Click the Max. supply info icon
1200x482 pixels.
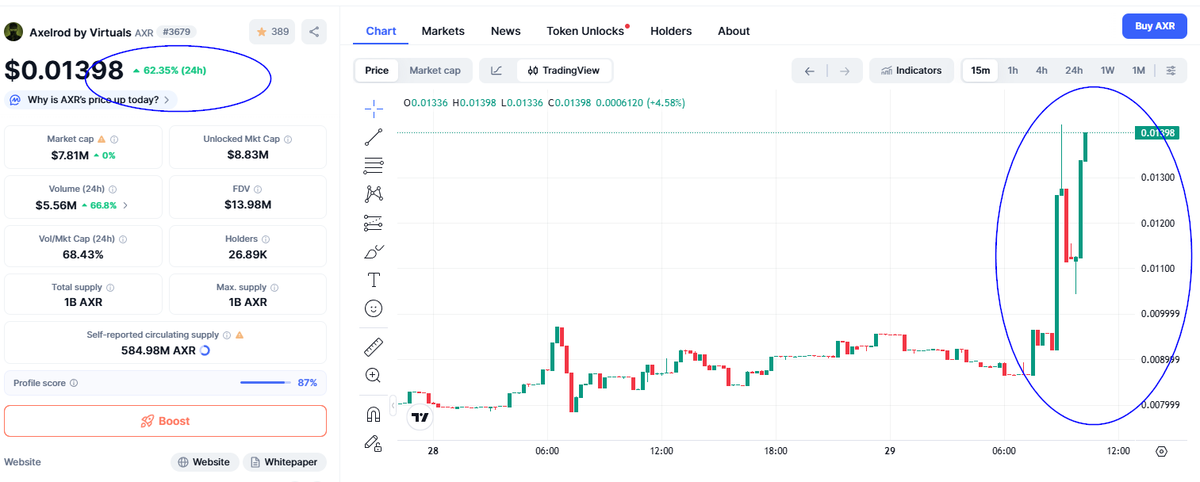coord(273,288)
